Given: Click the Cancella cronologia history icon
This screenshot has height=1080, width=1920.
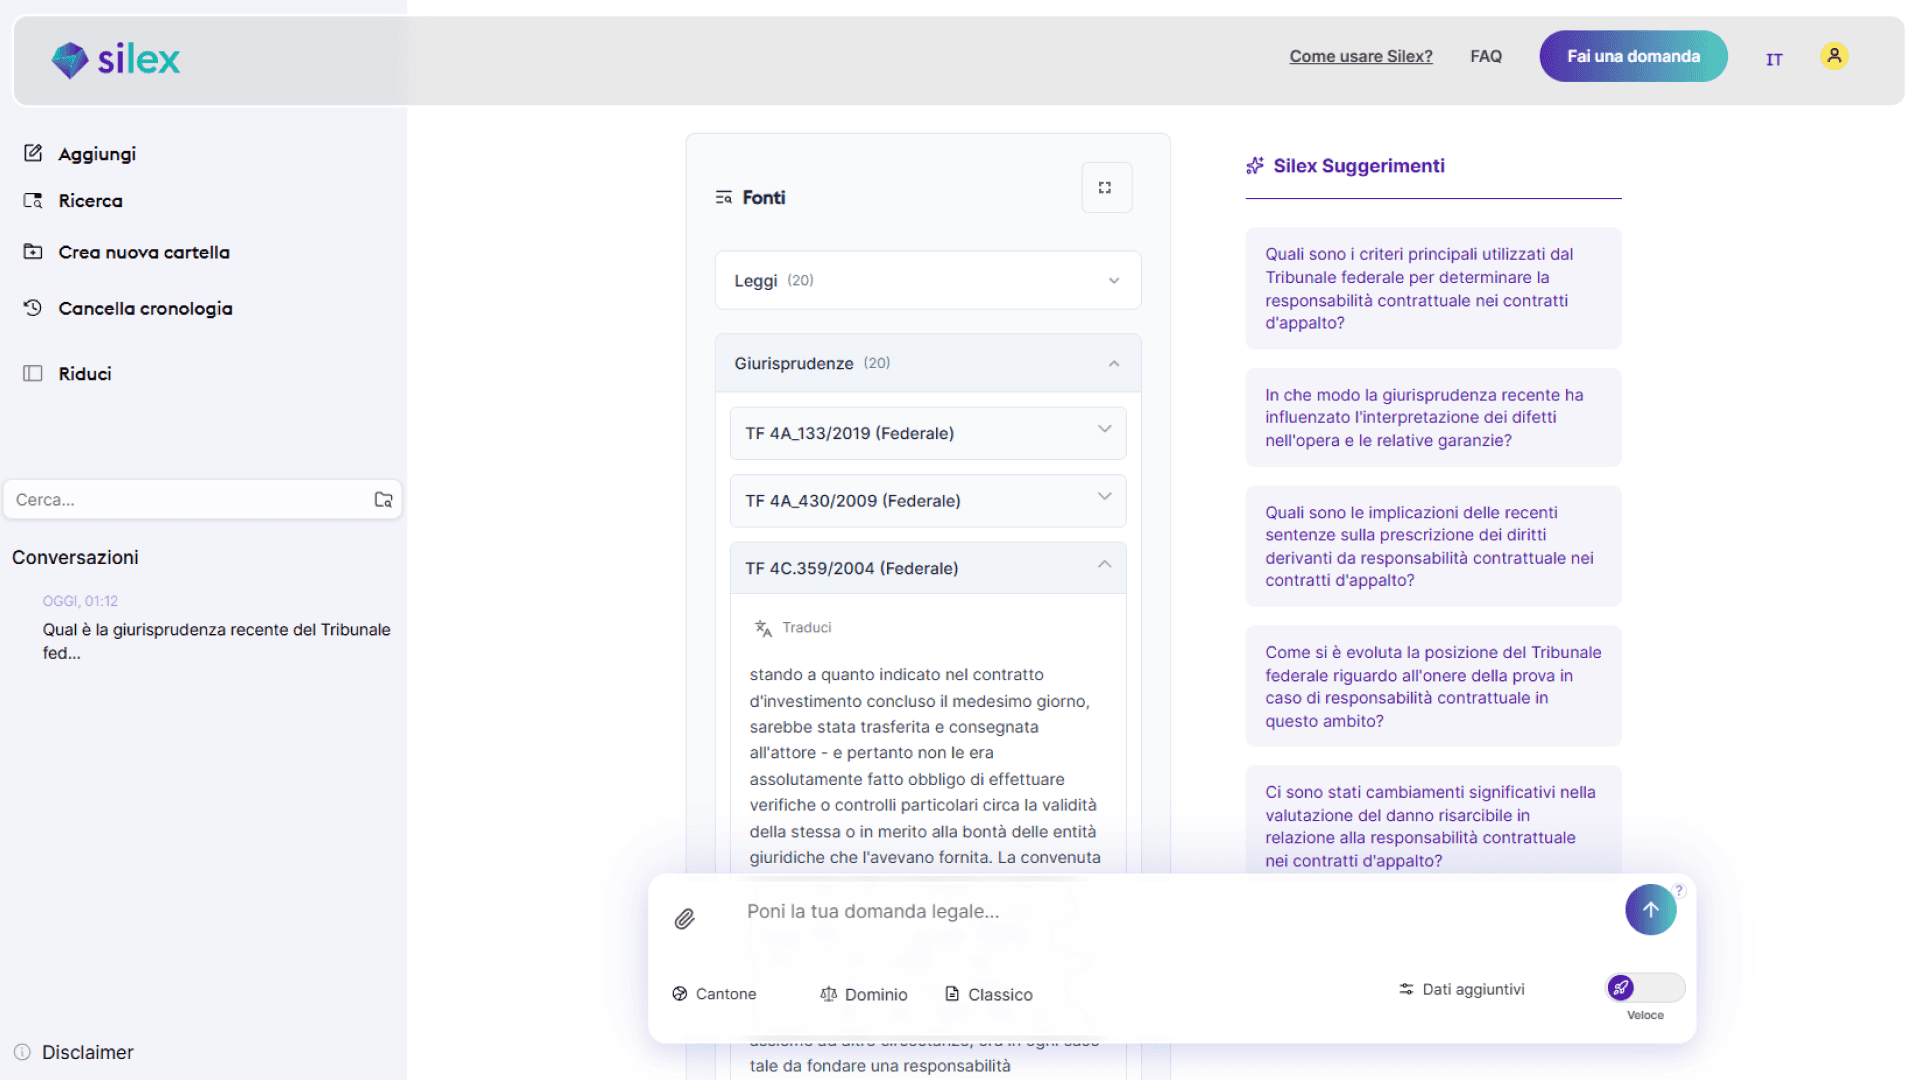Looking at the screenshot, I should pos(33,308).
